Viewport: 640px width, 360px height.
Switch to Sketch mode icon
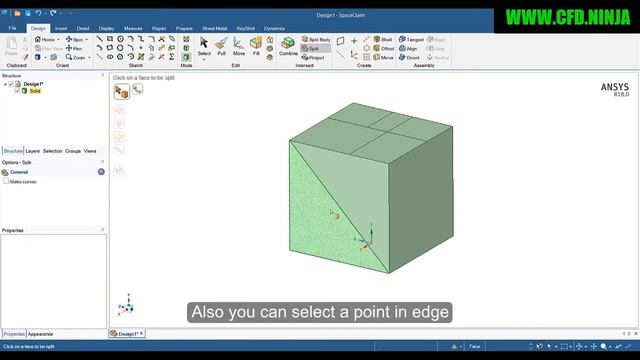(x=186, y=39)
